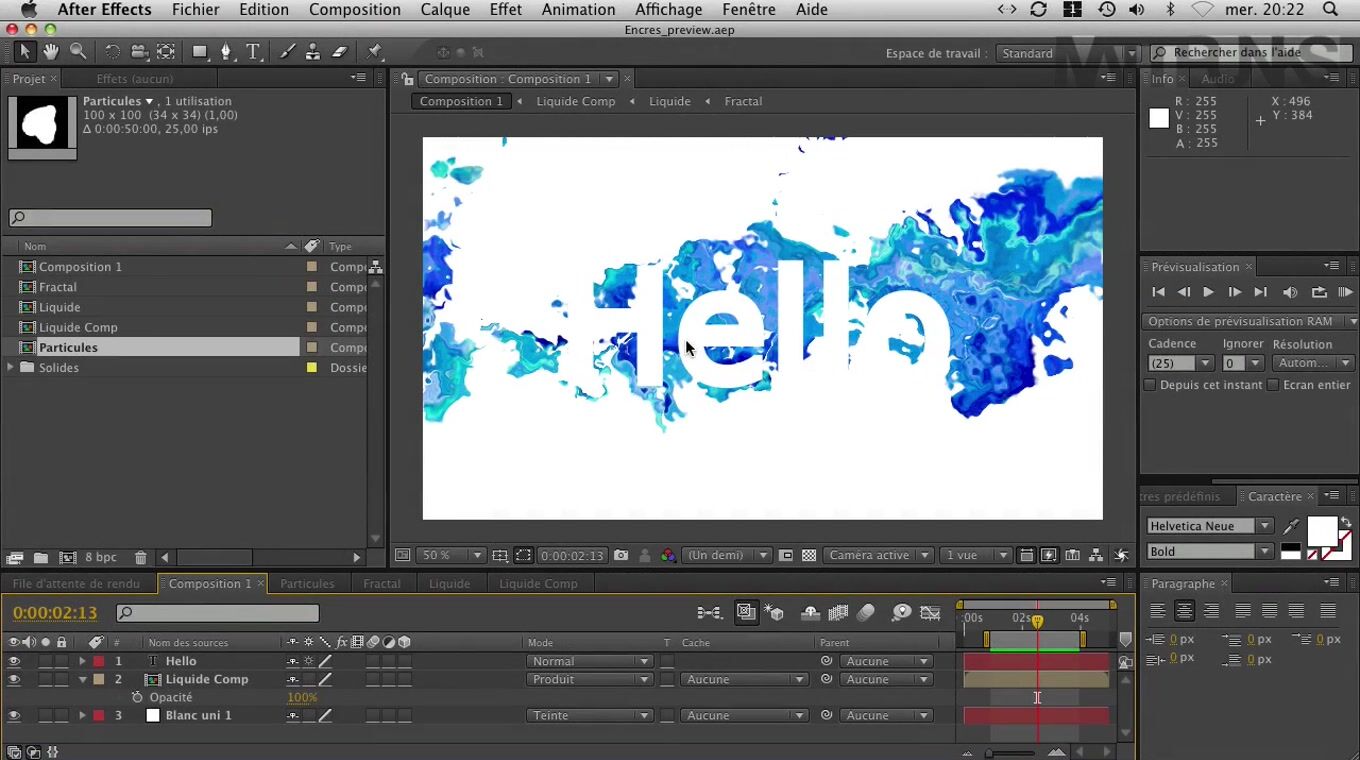Click the project panel search field
This screenshot has height=760, width=1360.
coord(110,218)
